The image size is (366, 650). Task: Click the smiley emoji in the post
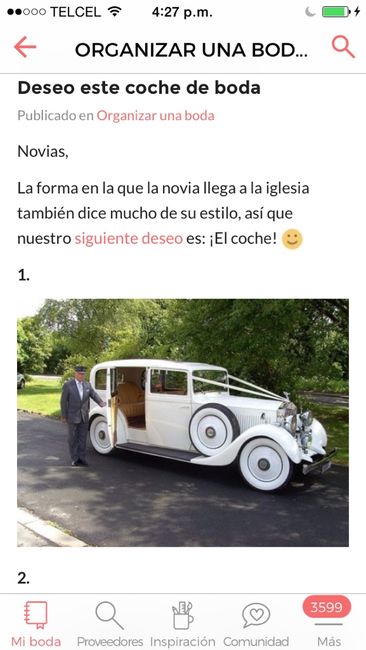click(292, 239)
